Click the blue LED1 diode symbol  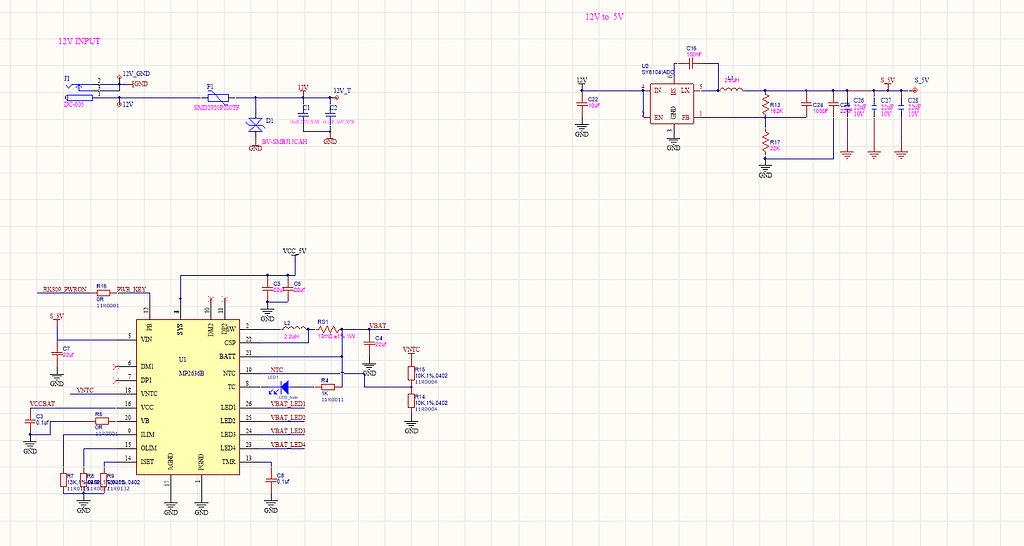(x=284, y=386)
